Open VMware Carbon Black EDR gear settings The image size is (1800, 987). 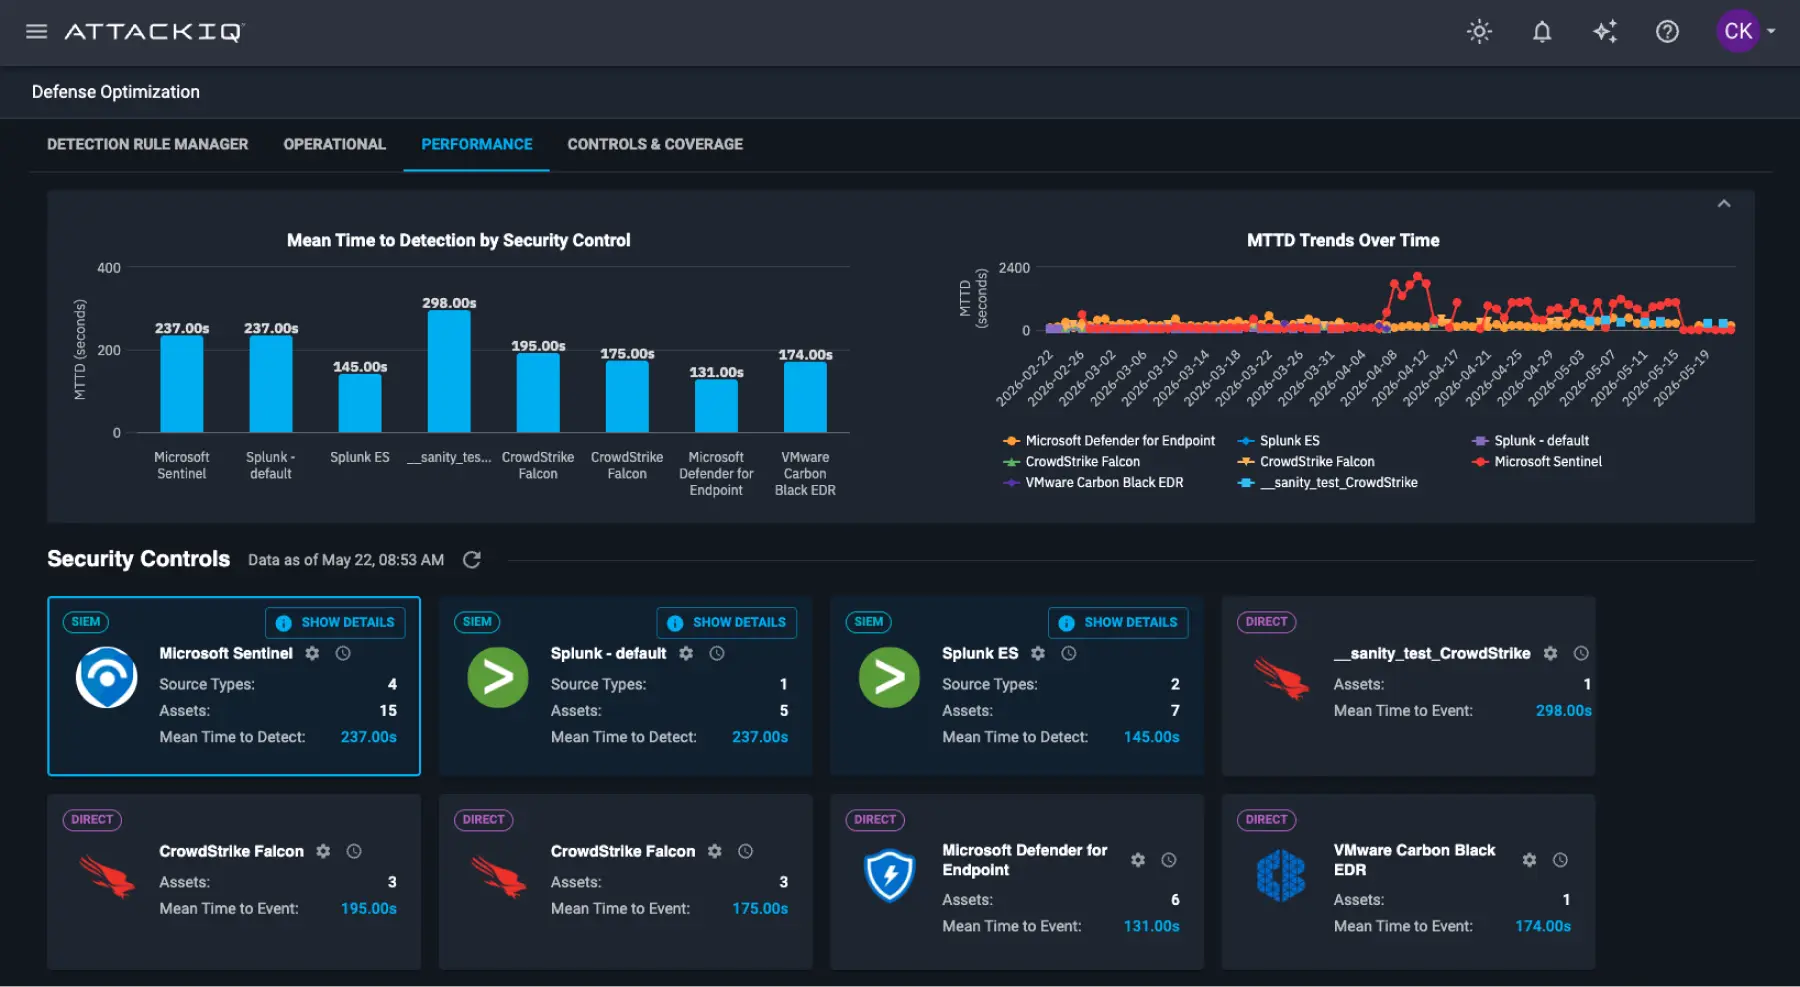pos(1529,860)
